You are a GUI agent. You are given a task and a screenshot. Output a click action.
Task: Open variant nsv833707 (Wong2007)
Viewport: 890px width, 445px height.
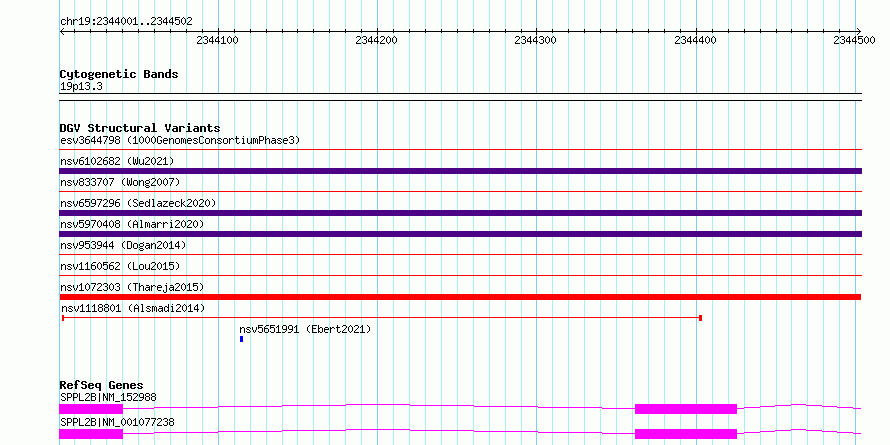[120, 182]
